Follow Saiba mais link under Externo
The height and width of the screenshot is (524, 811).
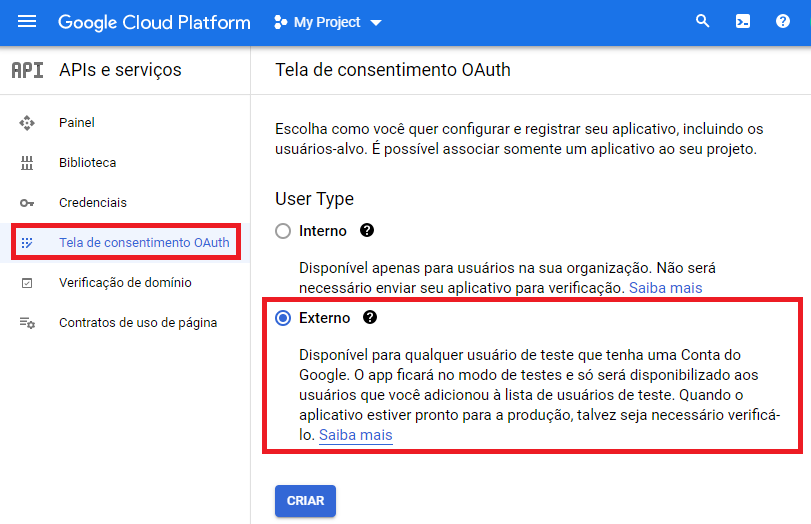(355, 435)
